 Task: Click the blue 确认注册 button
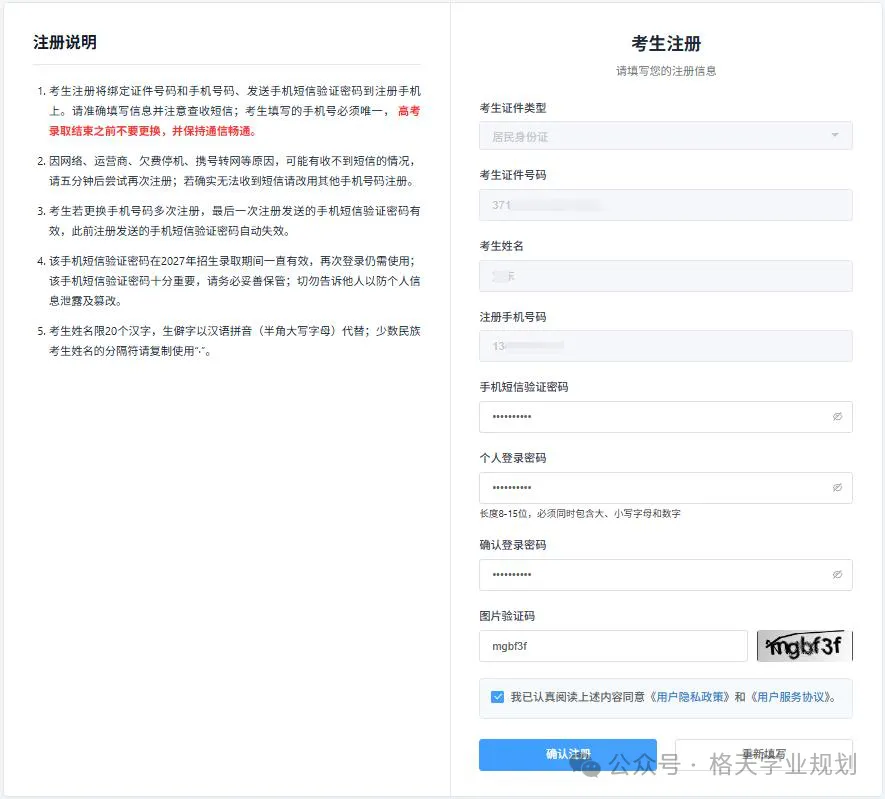coord(568,754)
